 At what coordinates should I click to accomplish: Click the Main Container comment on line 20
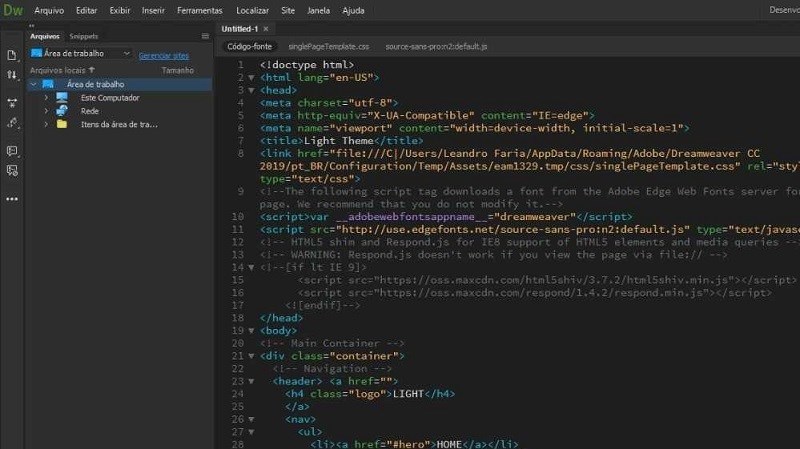click(332, 343)
